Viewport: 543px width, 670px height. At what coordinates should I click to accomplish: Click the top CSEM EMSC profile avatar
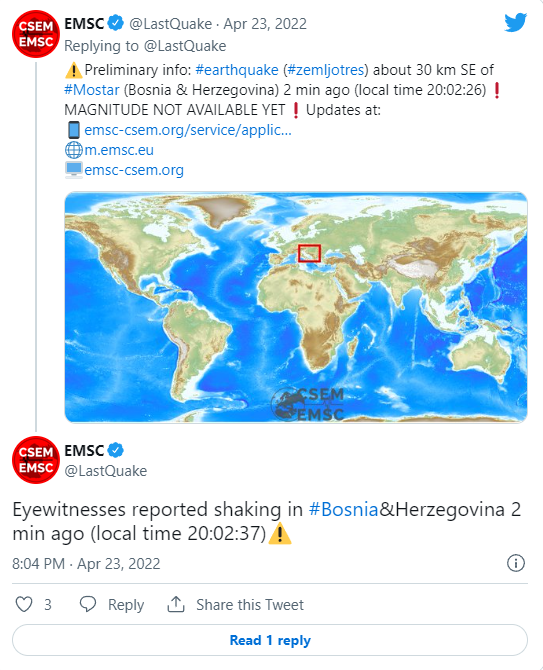[x=36, y=34]
